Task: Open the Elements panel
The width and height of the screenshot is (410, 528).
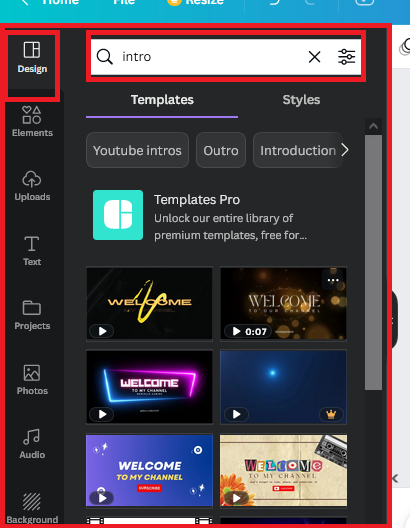Action: (32, 122)
